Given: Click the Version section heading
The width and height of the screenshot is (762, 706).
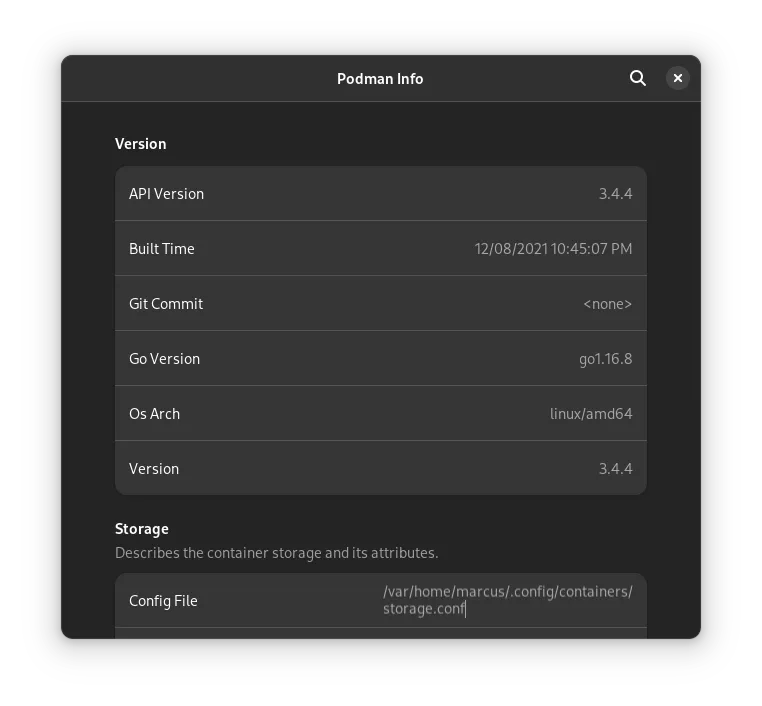Looking at the screenshot, I should click(141, 144).
